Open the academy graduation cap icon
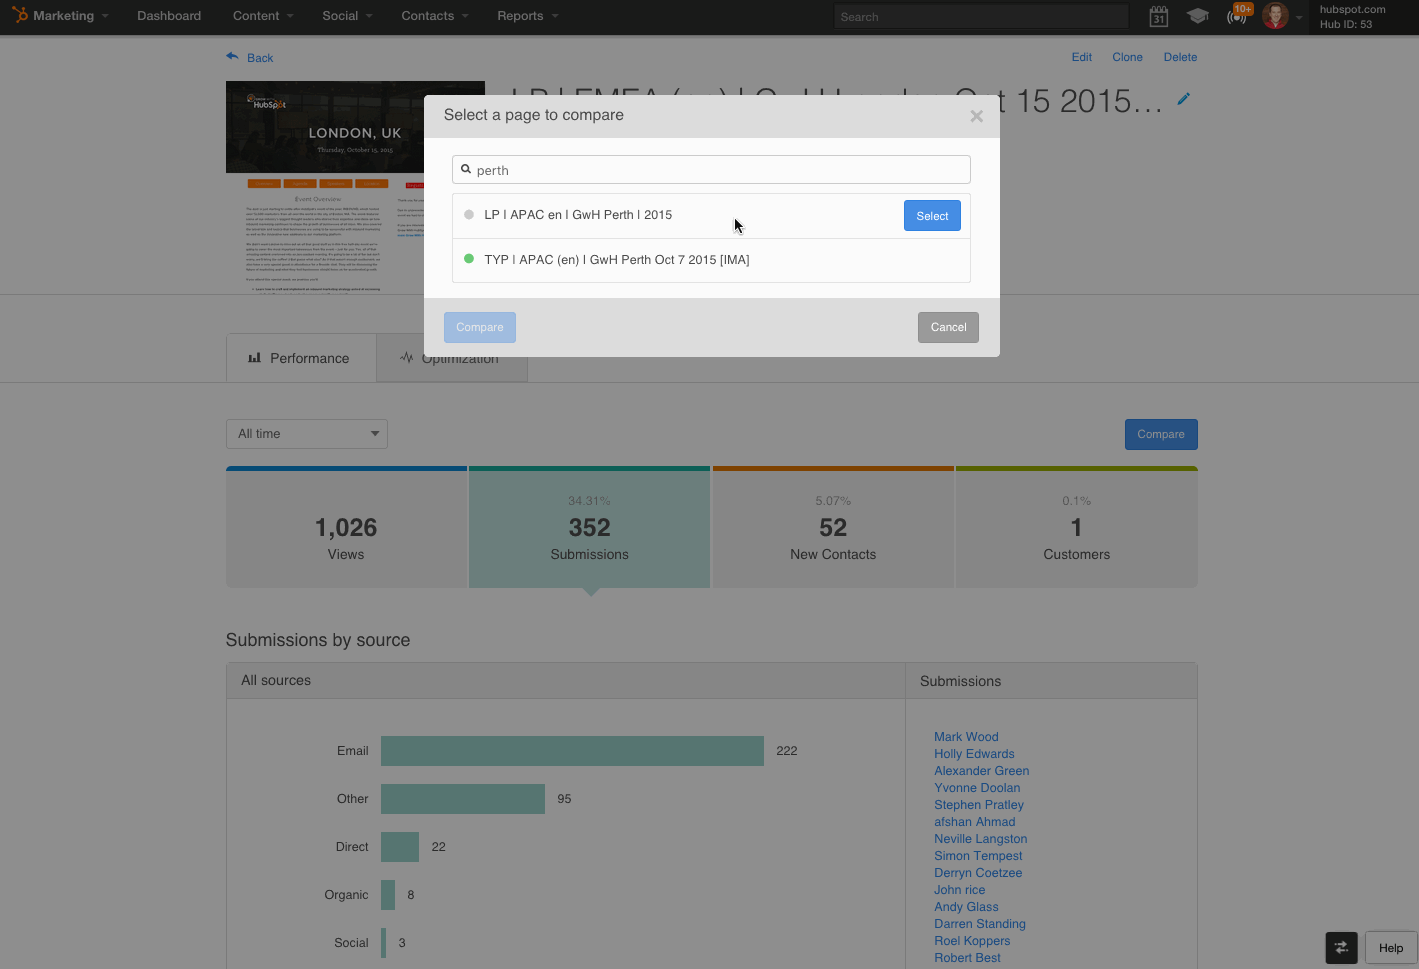This screenshot has height=969, width=1419. point(1197,16)
